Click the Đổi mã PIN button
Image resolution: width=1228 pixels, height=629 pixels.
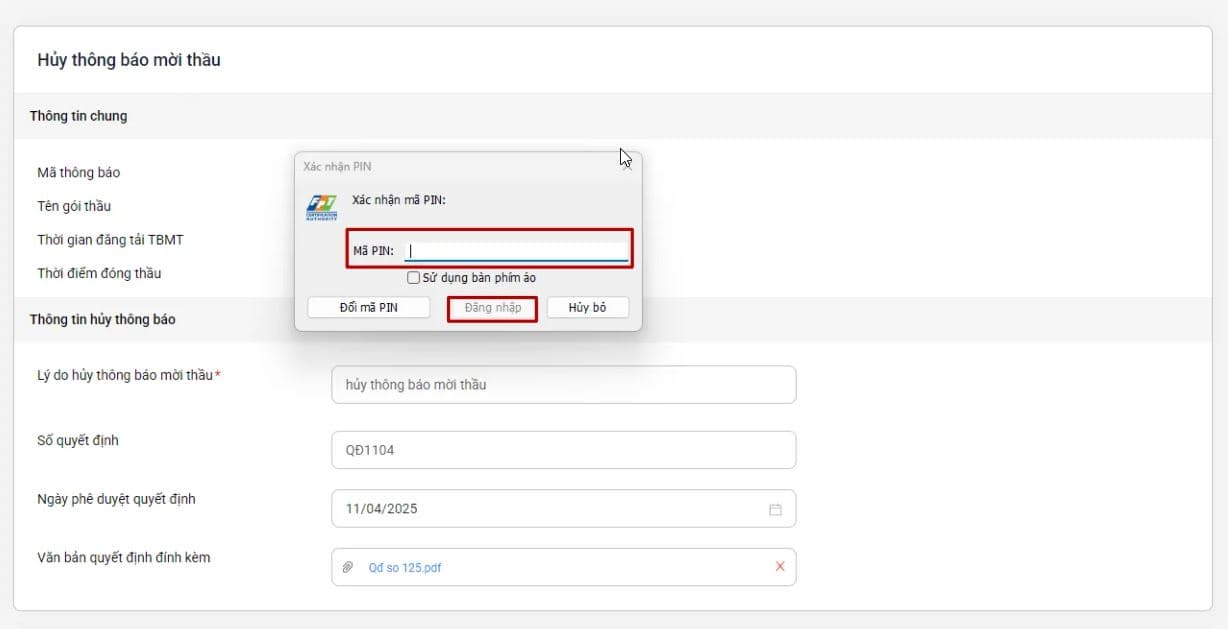click(369, 307)
